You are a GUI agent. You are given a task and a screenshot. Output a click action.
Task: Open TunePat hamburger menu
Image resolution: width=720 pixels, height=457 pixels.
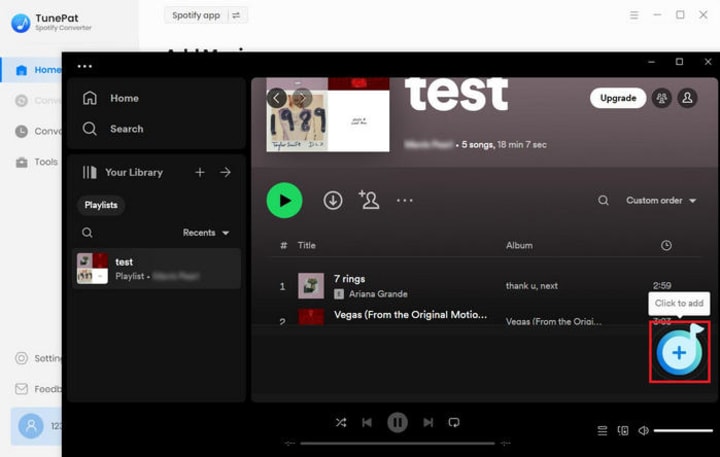click(634, 15)
